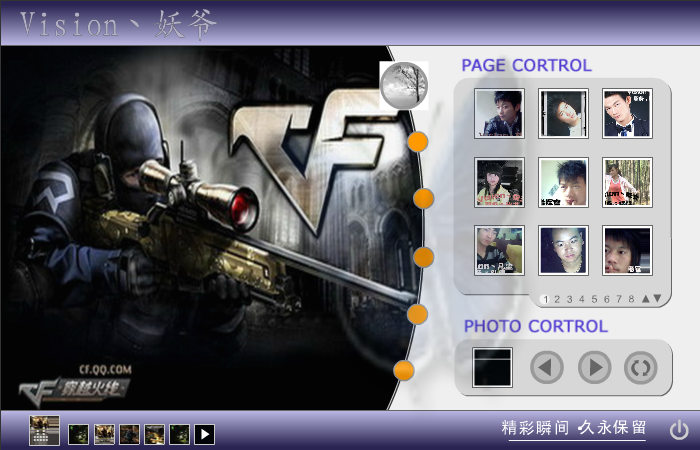Open the man in bow tie photo thumbnail
Image resolution: width=700 pixels, height=450 pixels.
(x=627, y=113)
